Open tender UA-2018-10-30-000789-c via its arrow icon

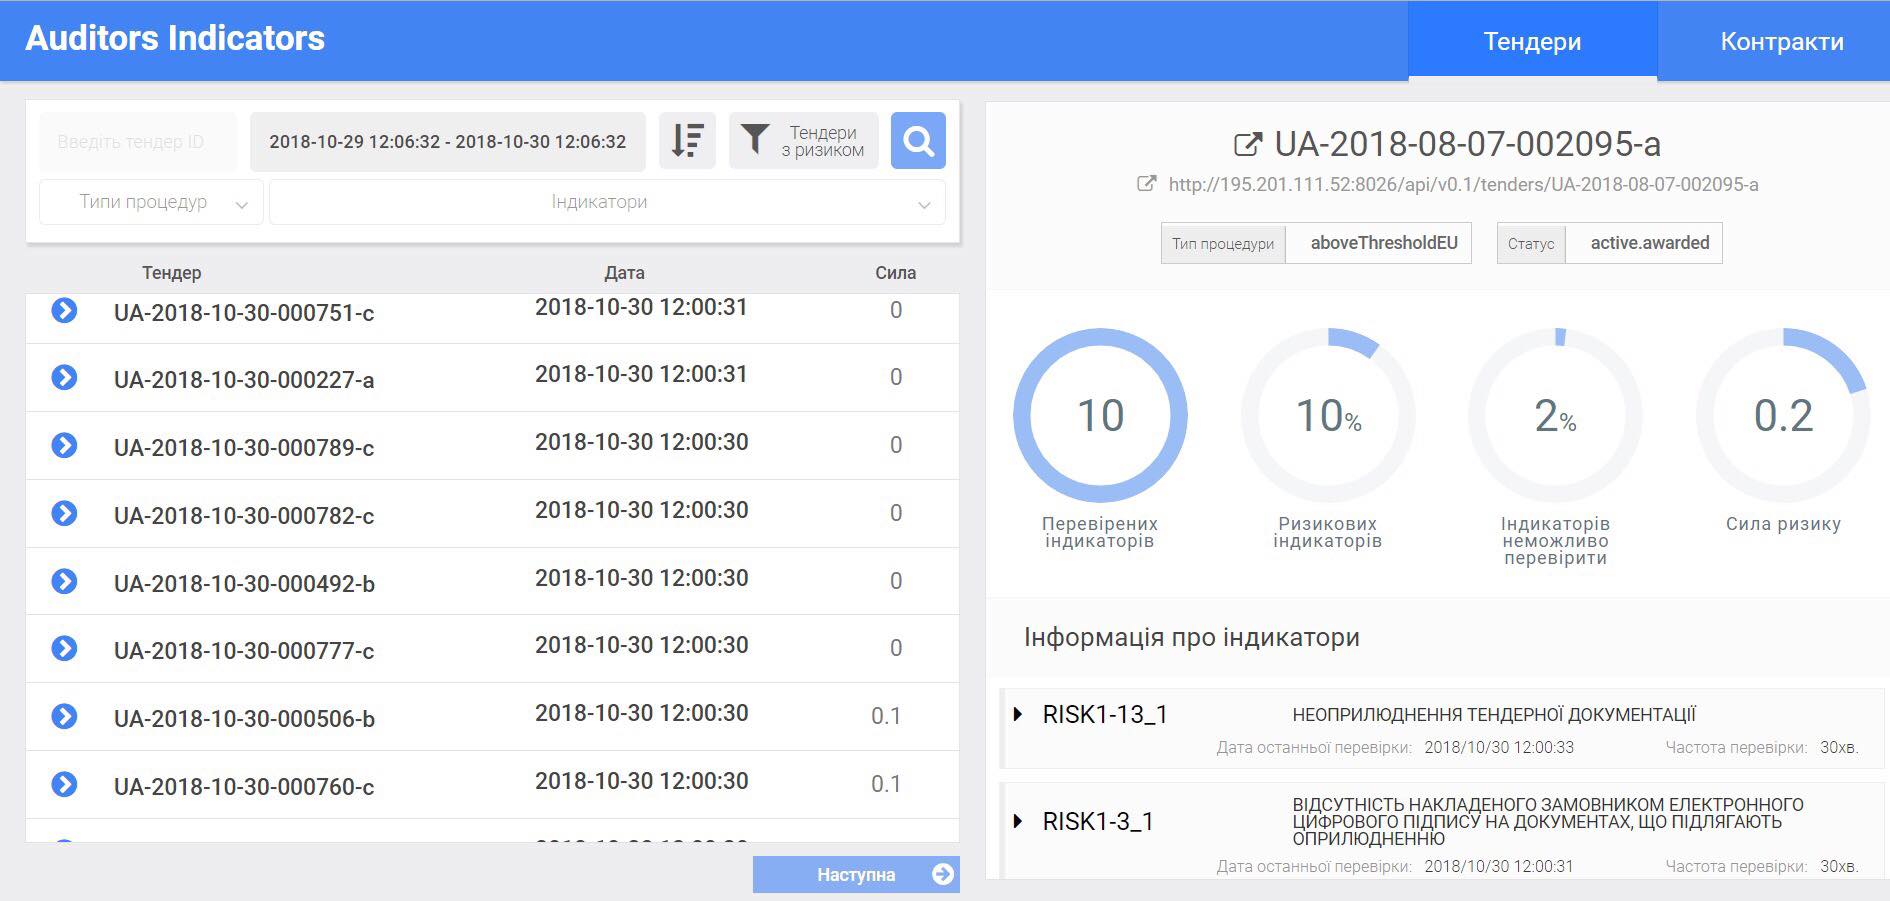click(x=64, y=446)
